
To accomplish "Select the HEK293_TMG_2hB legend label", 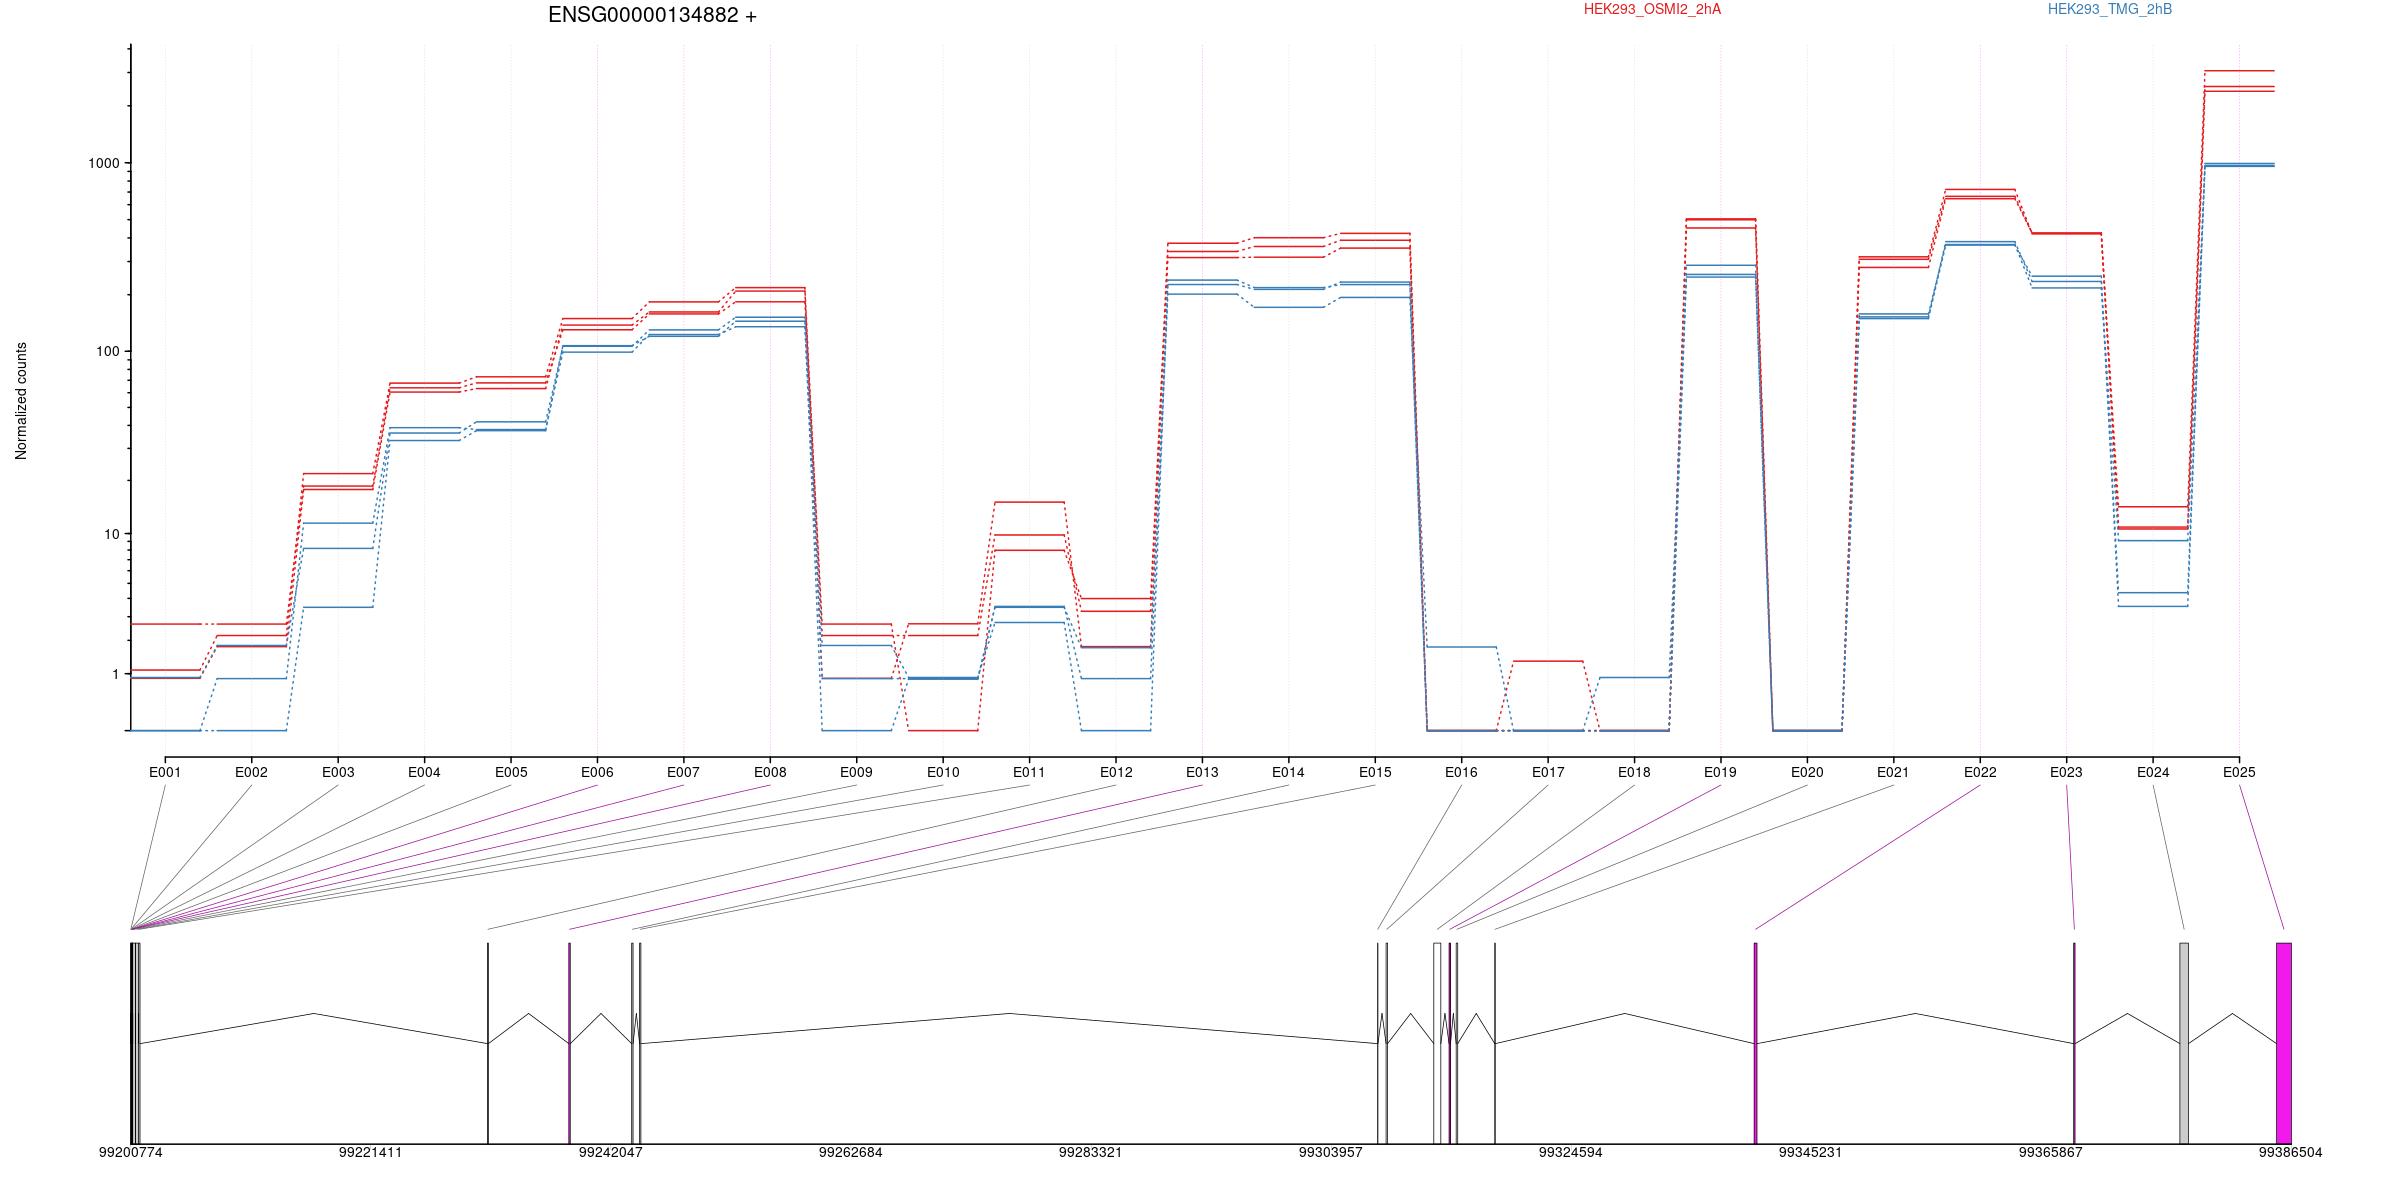I will [x=2110, y=9].
